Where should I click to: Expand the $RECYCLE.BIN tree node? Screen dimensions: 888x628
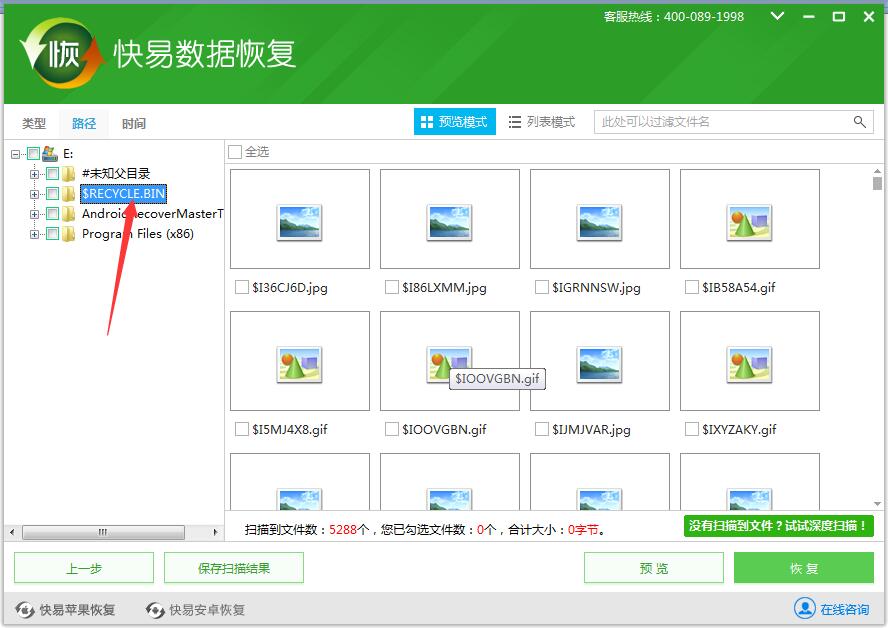35,194
